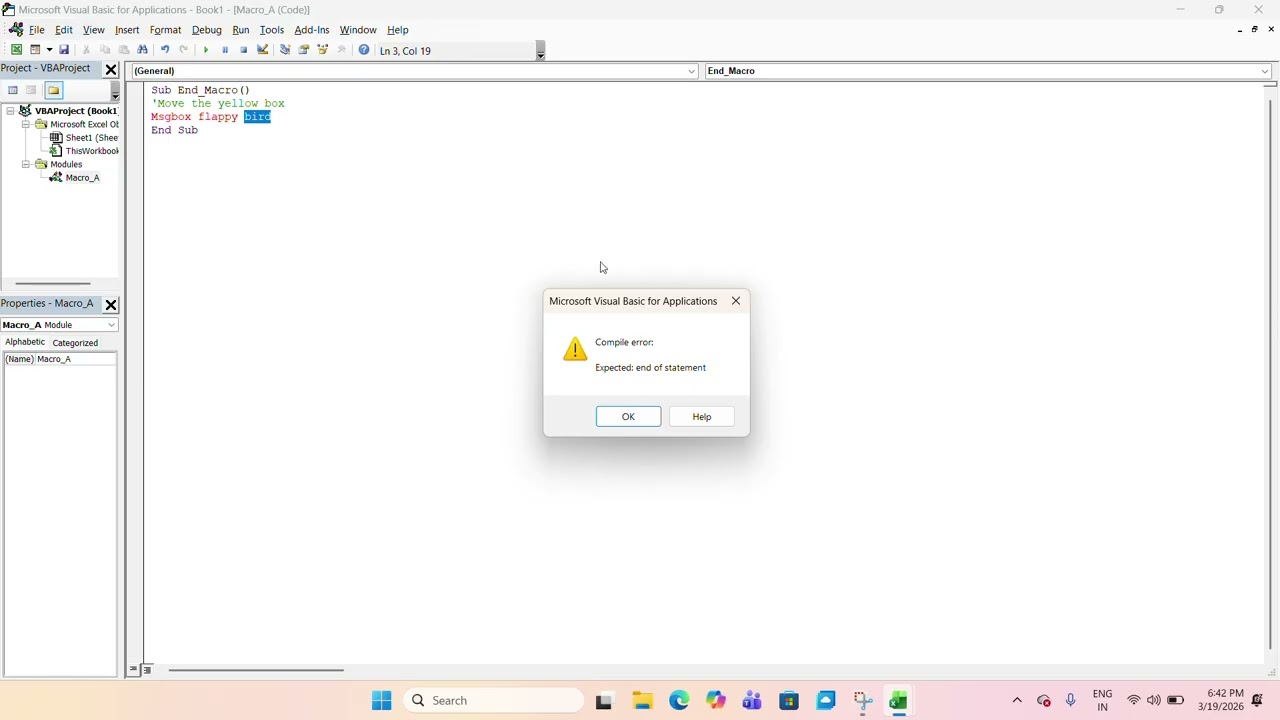Screen dimensions: 1280x720
Task: Click the Find binoculars icon
Action: tap(143, 50)
